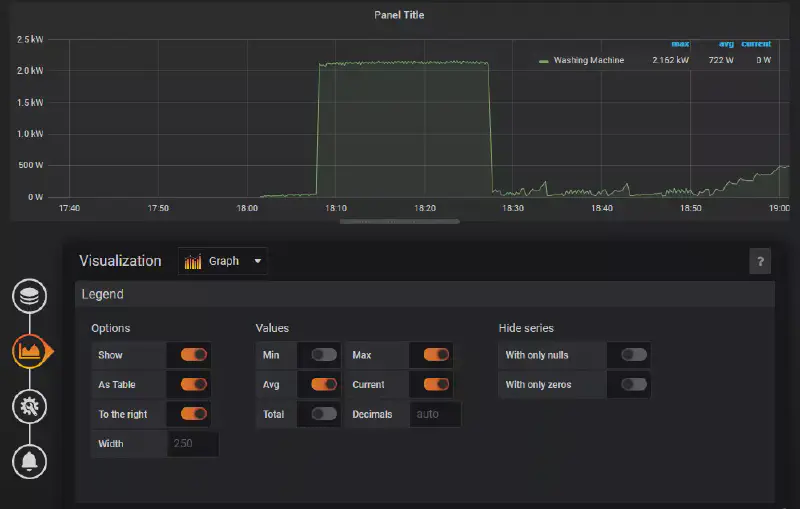Open the Graph visualization dropdown arrow

[258, 262]
